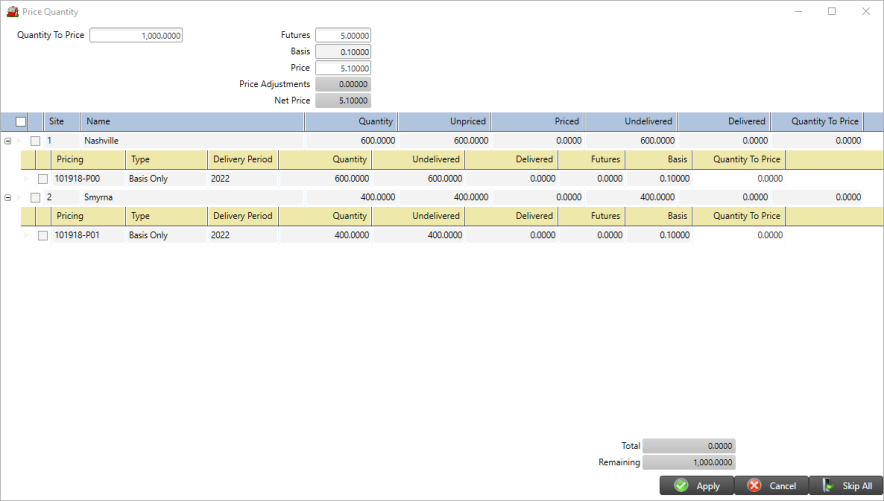Toggle the select-all checkbox in grid header
The height and width of the screenshot is (501, 884).
(x=21, y=122)
